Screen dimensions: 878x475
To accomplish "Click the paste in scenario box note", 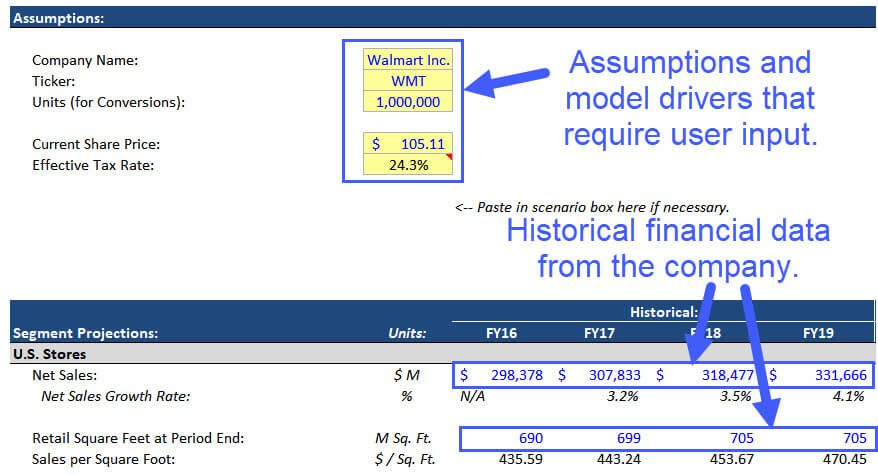I will point(592,207).
